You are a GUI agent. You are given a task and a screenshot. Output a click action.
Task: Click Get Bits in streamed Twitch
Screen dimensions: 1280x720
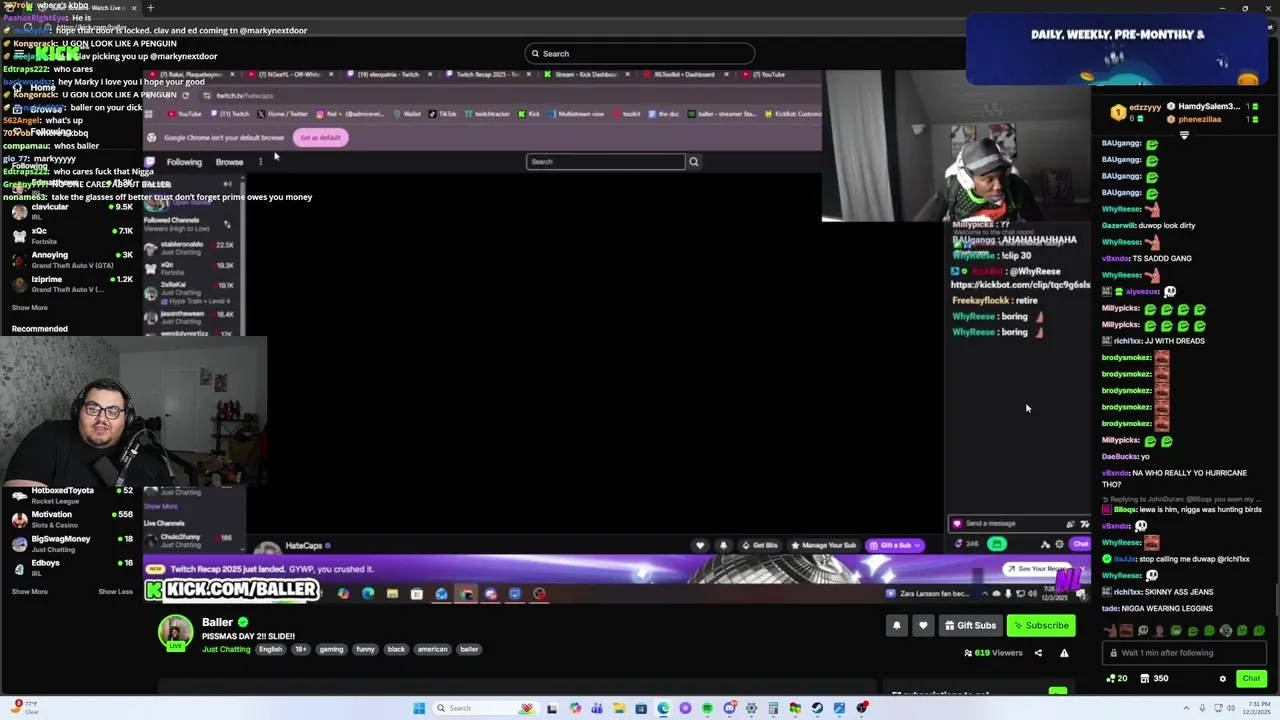760,545
